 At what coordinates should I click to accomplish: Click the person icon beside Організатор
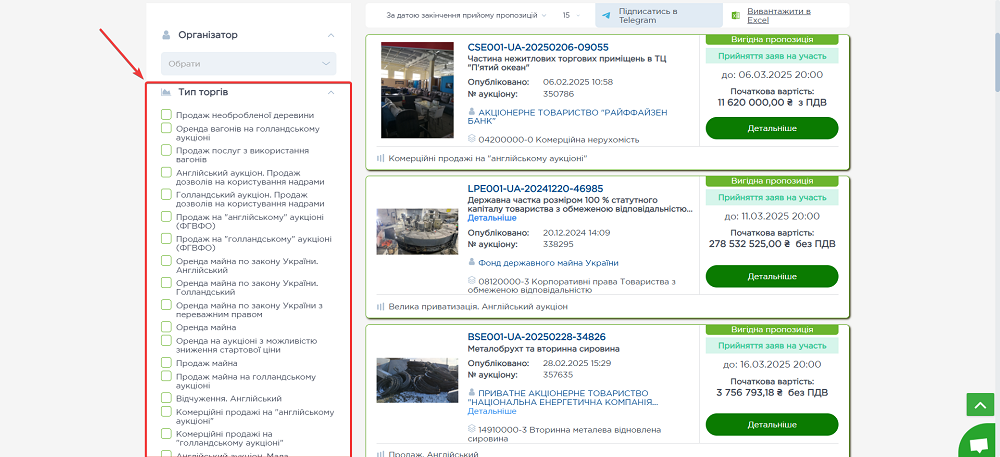167,35
